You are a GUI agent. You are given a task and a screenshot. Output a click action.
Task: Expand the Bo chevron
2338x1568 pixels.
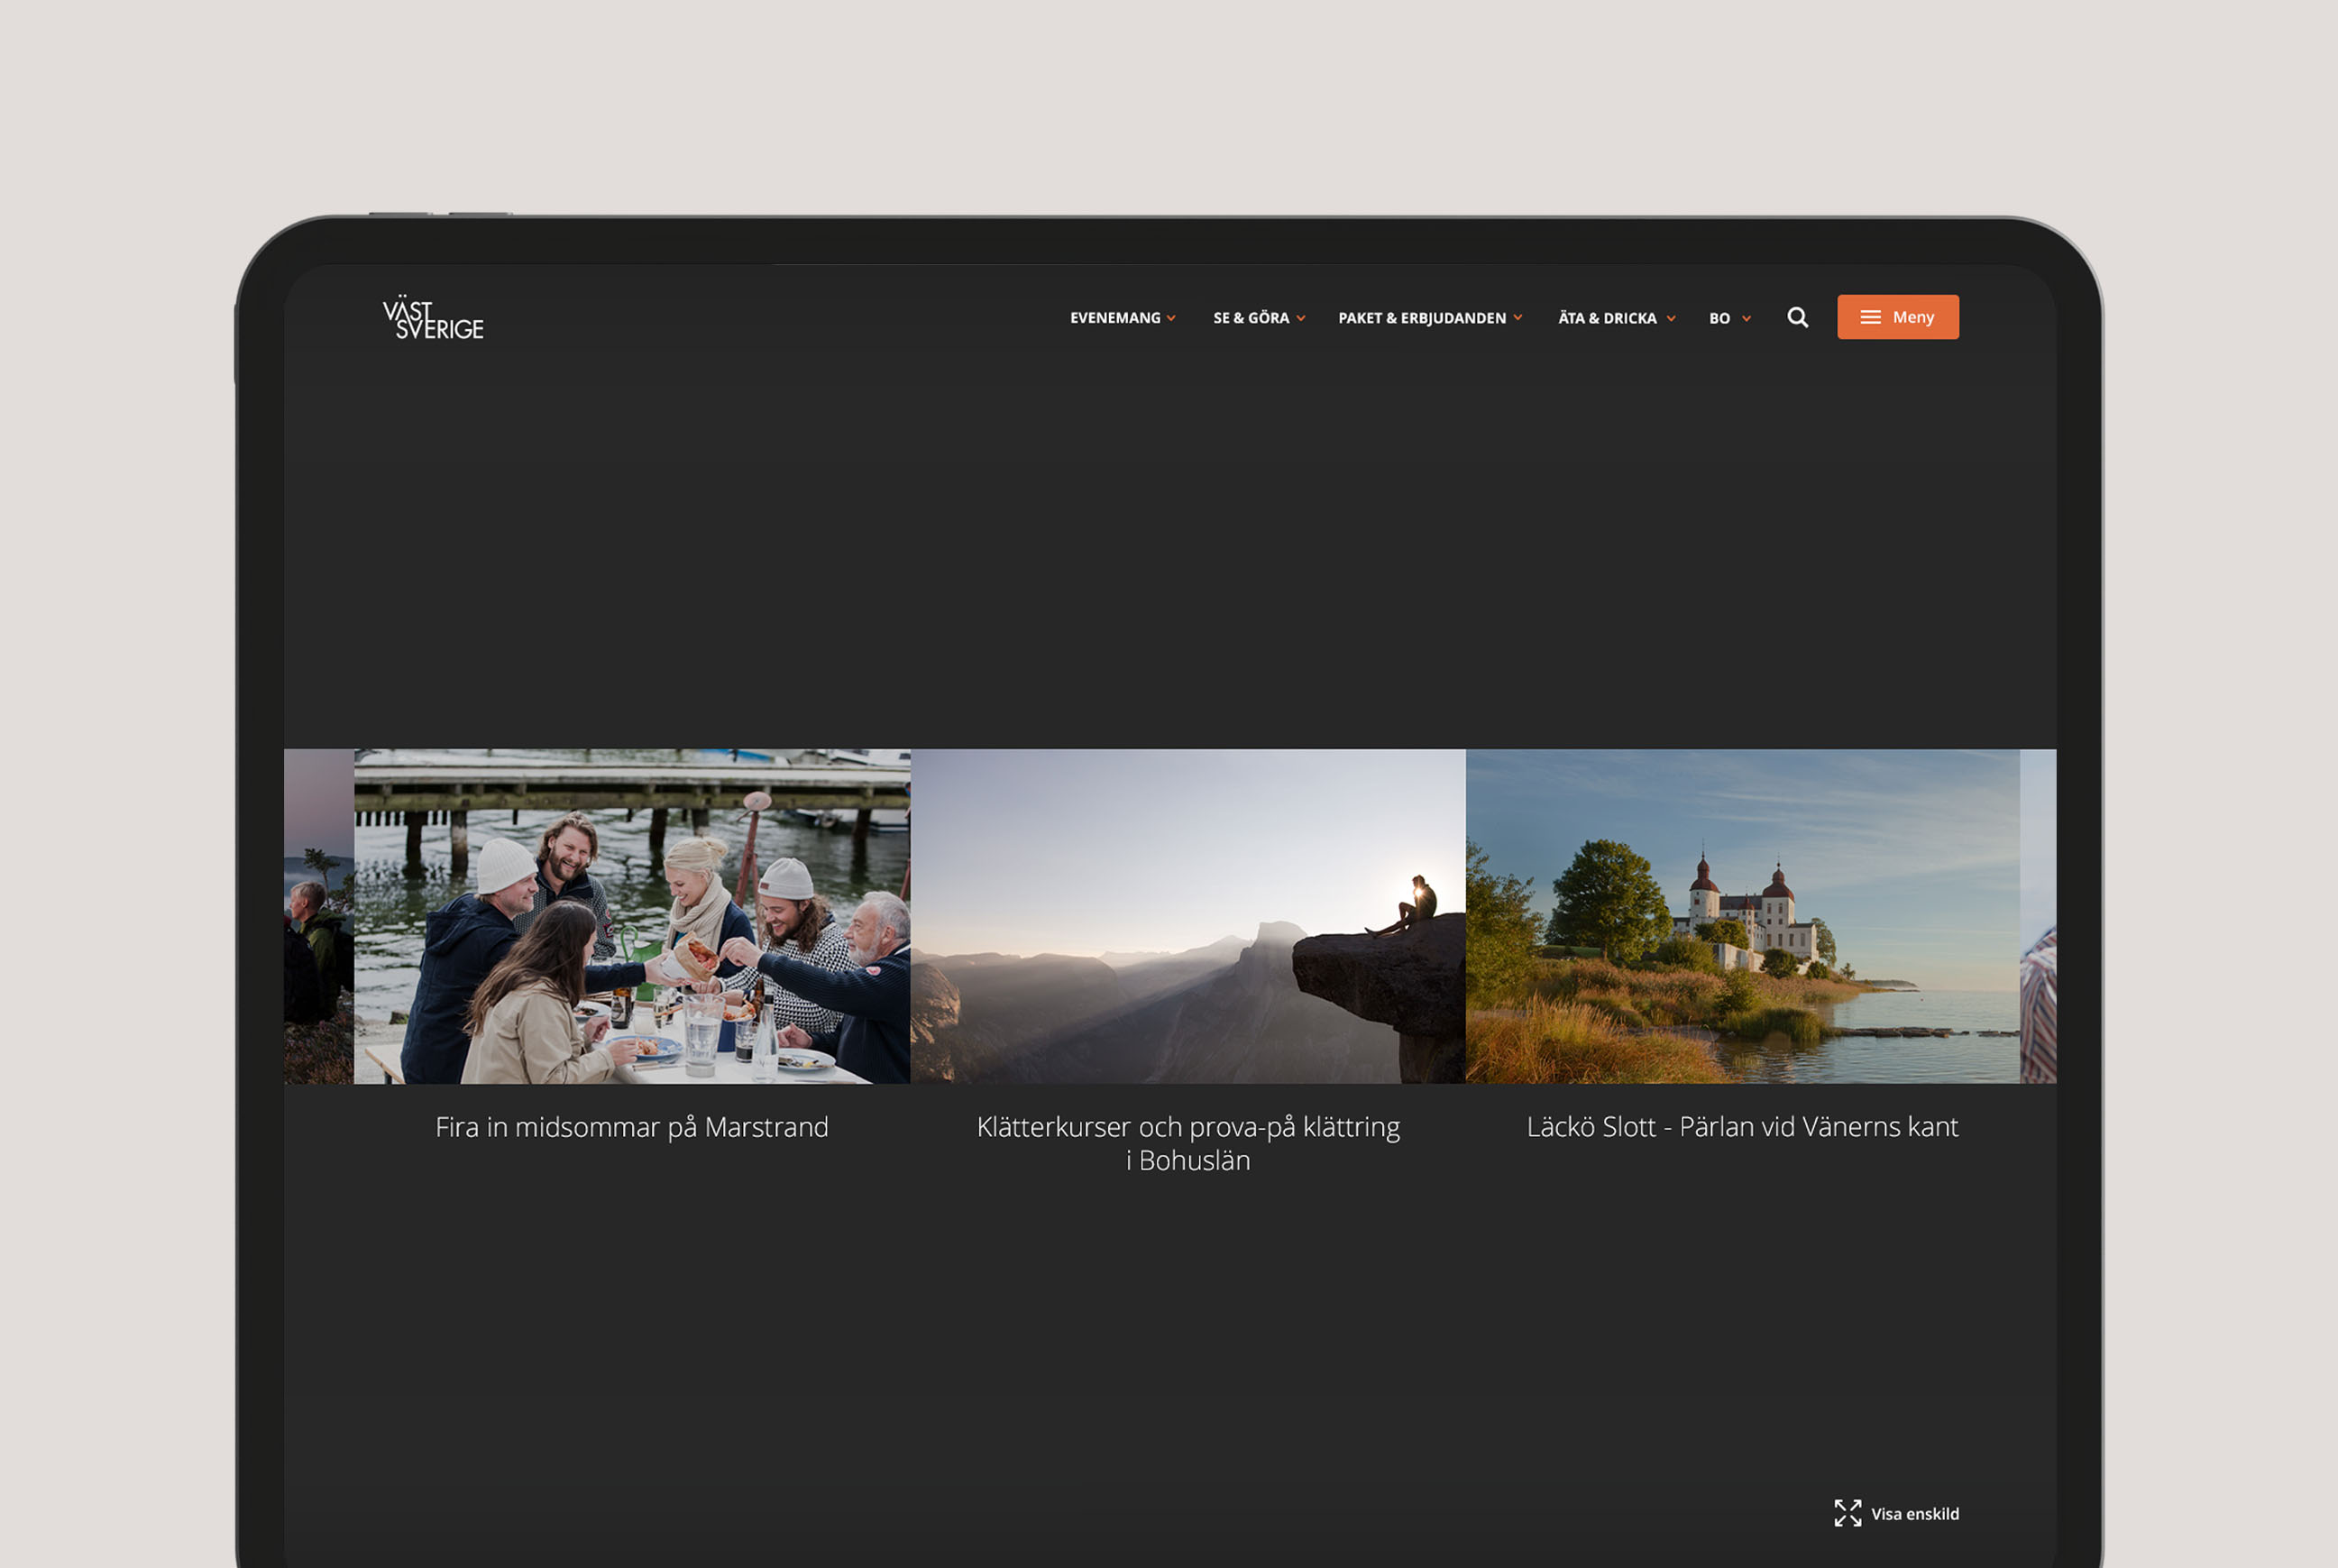pos(1746,319)
